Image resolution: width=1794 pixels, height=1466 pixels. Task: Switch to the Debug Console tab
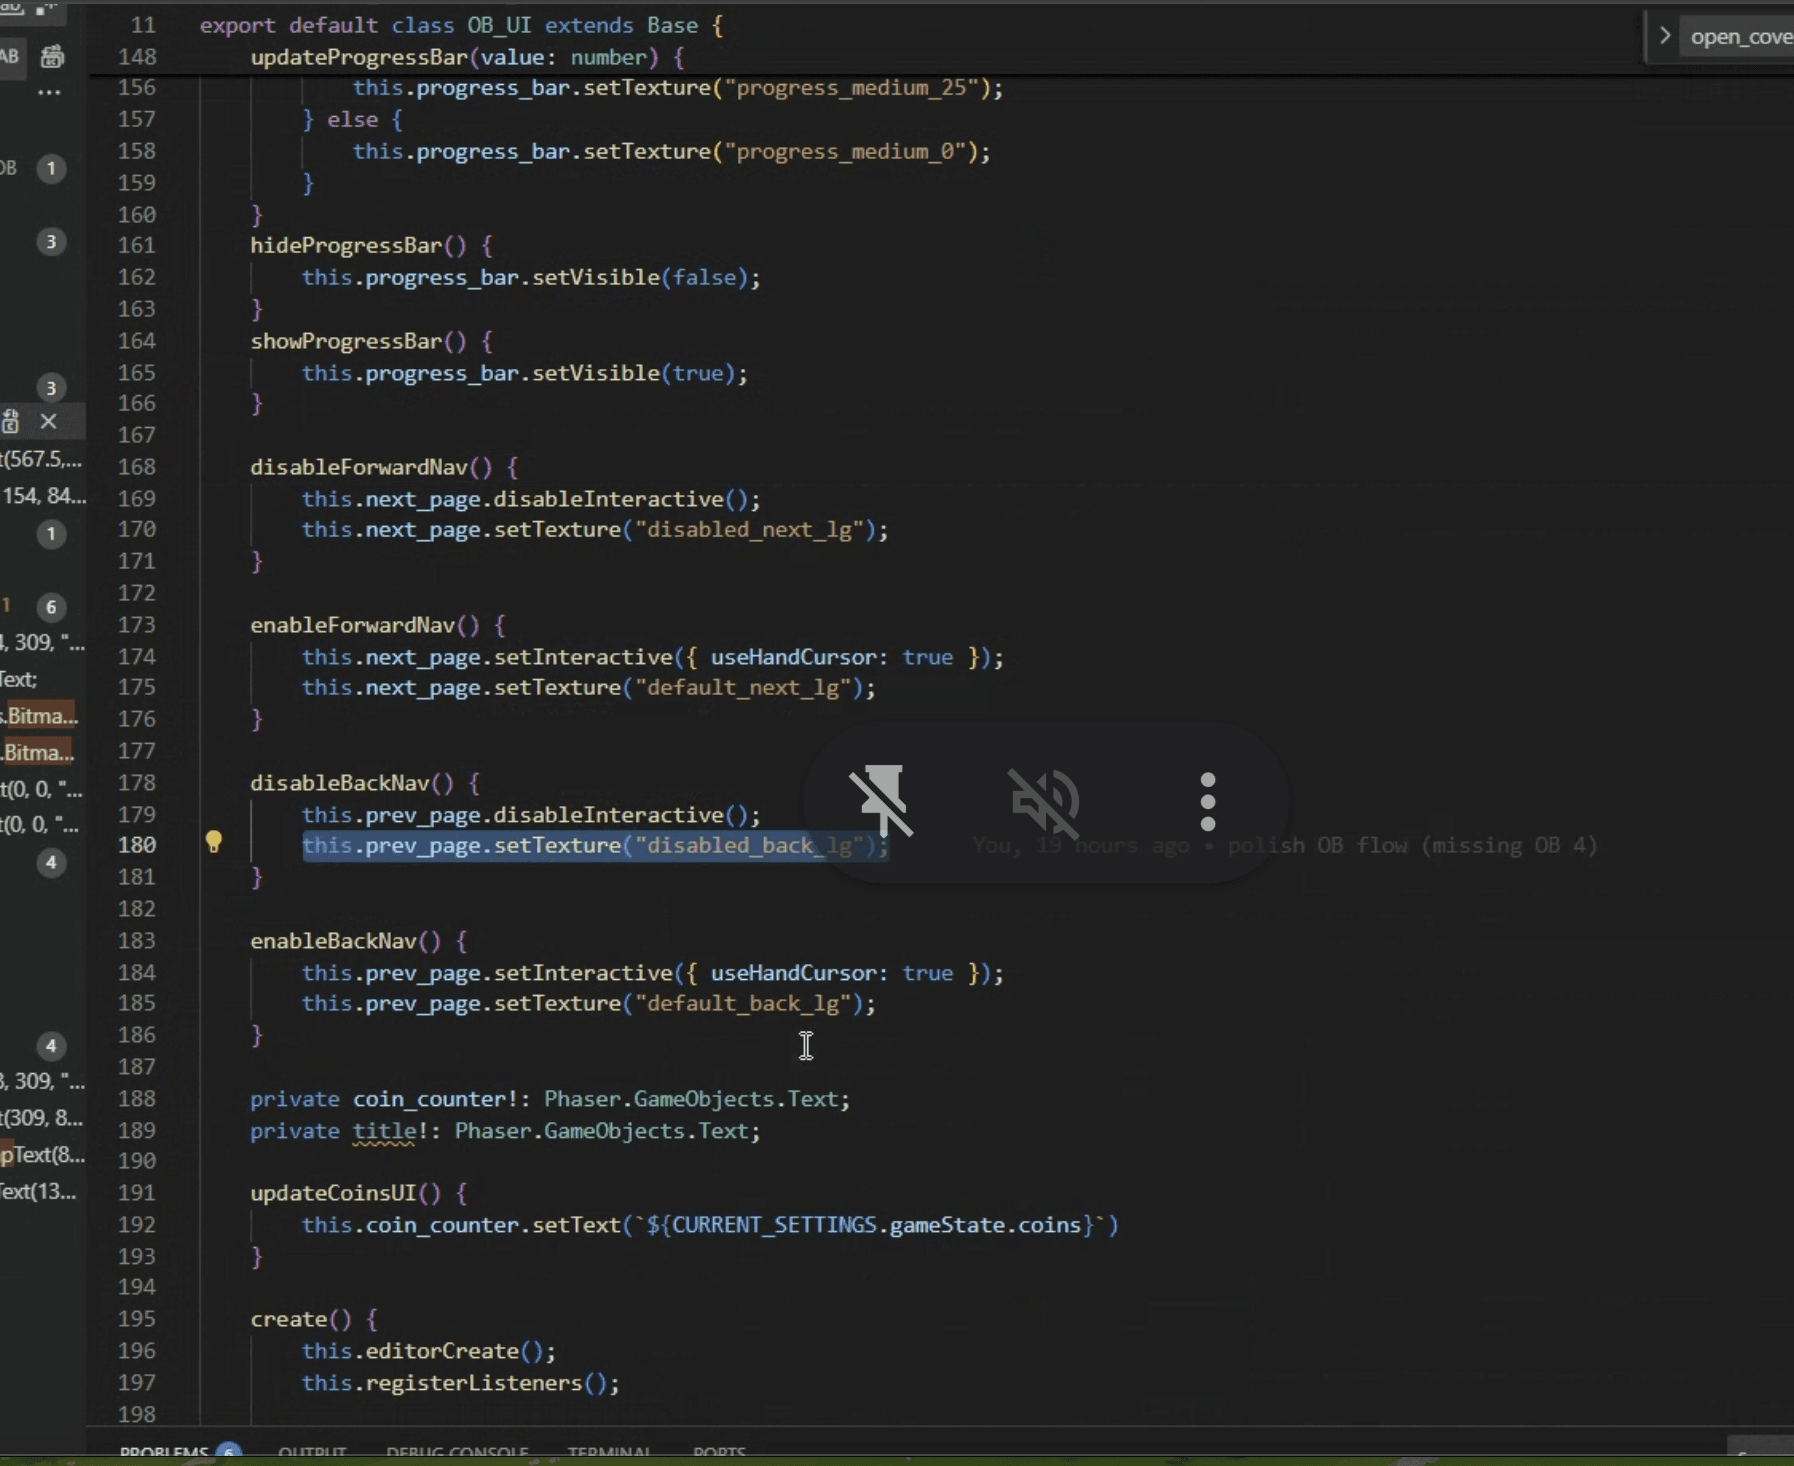pos(457,1451)
